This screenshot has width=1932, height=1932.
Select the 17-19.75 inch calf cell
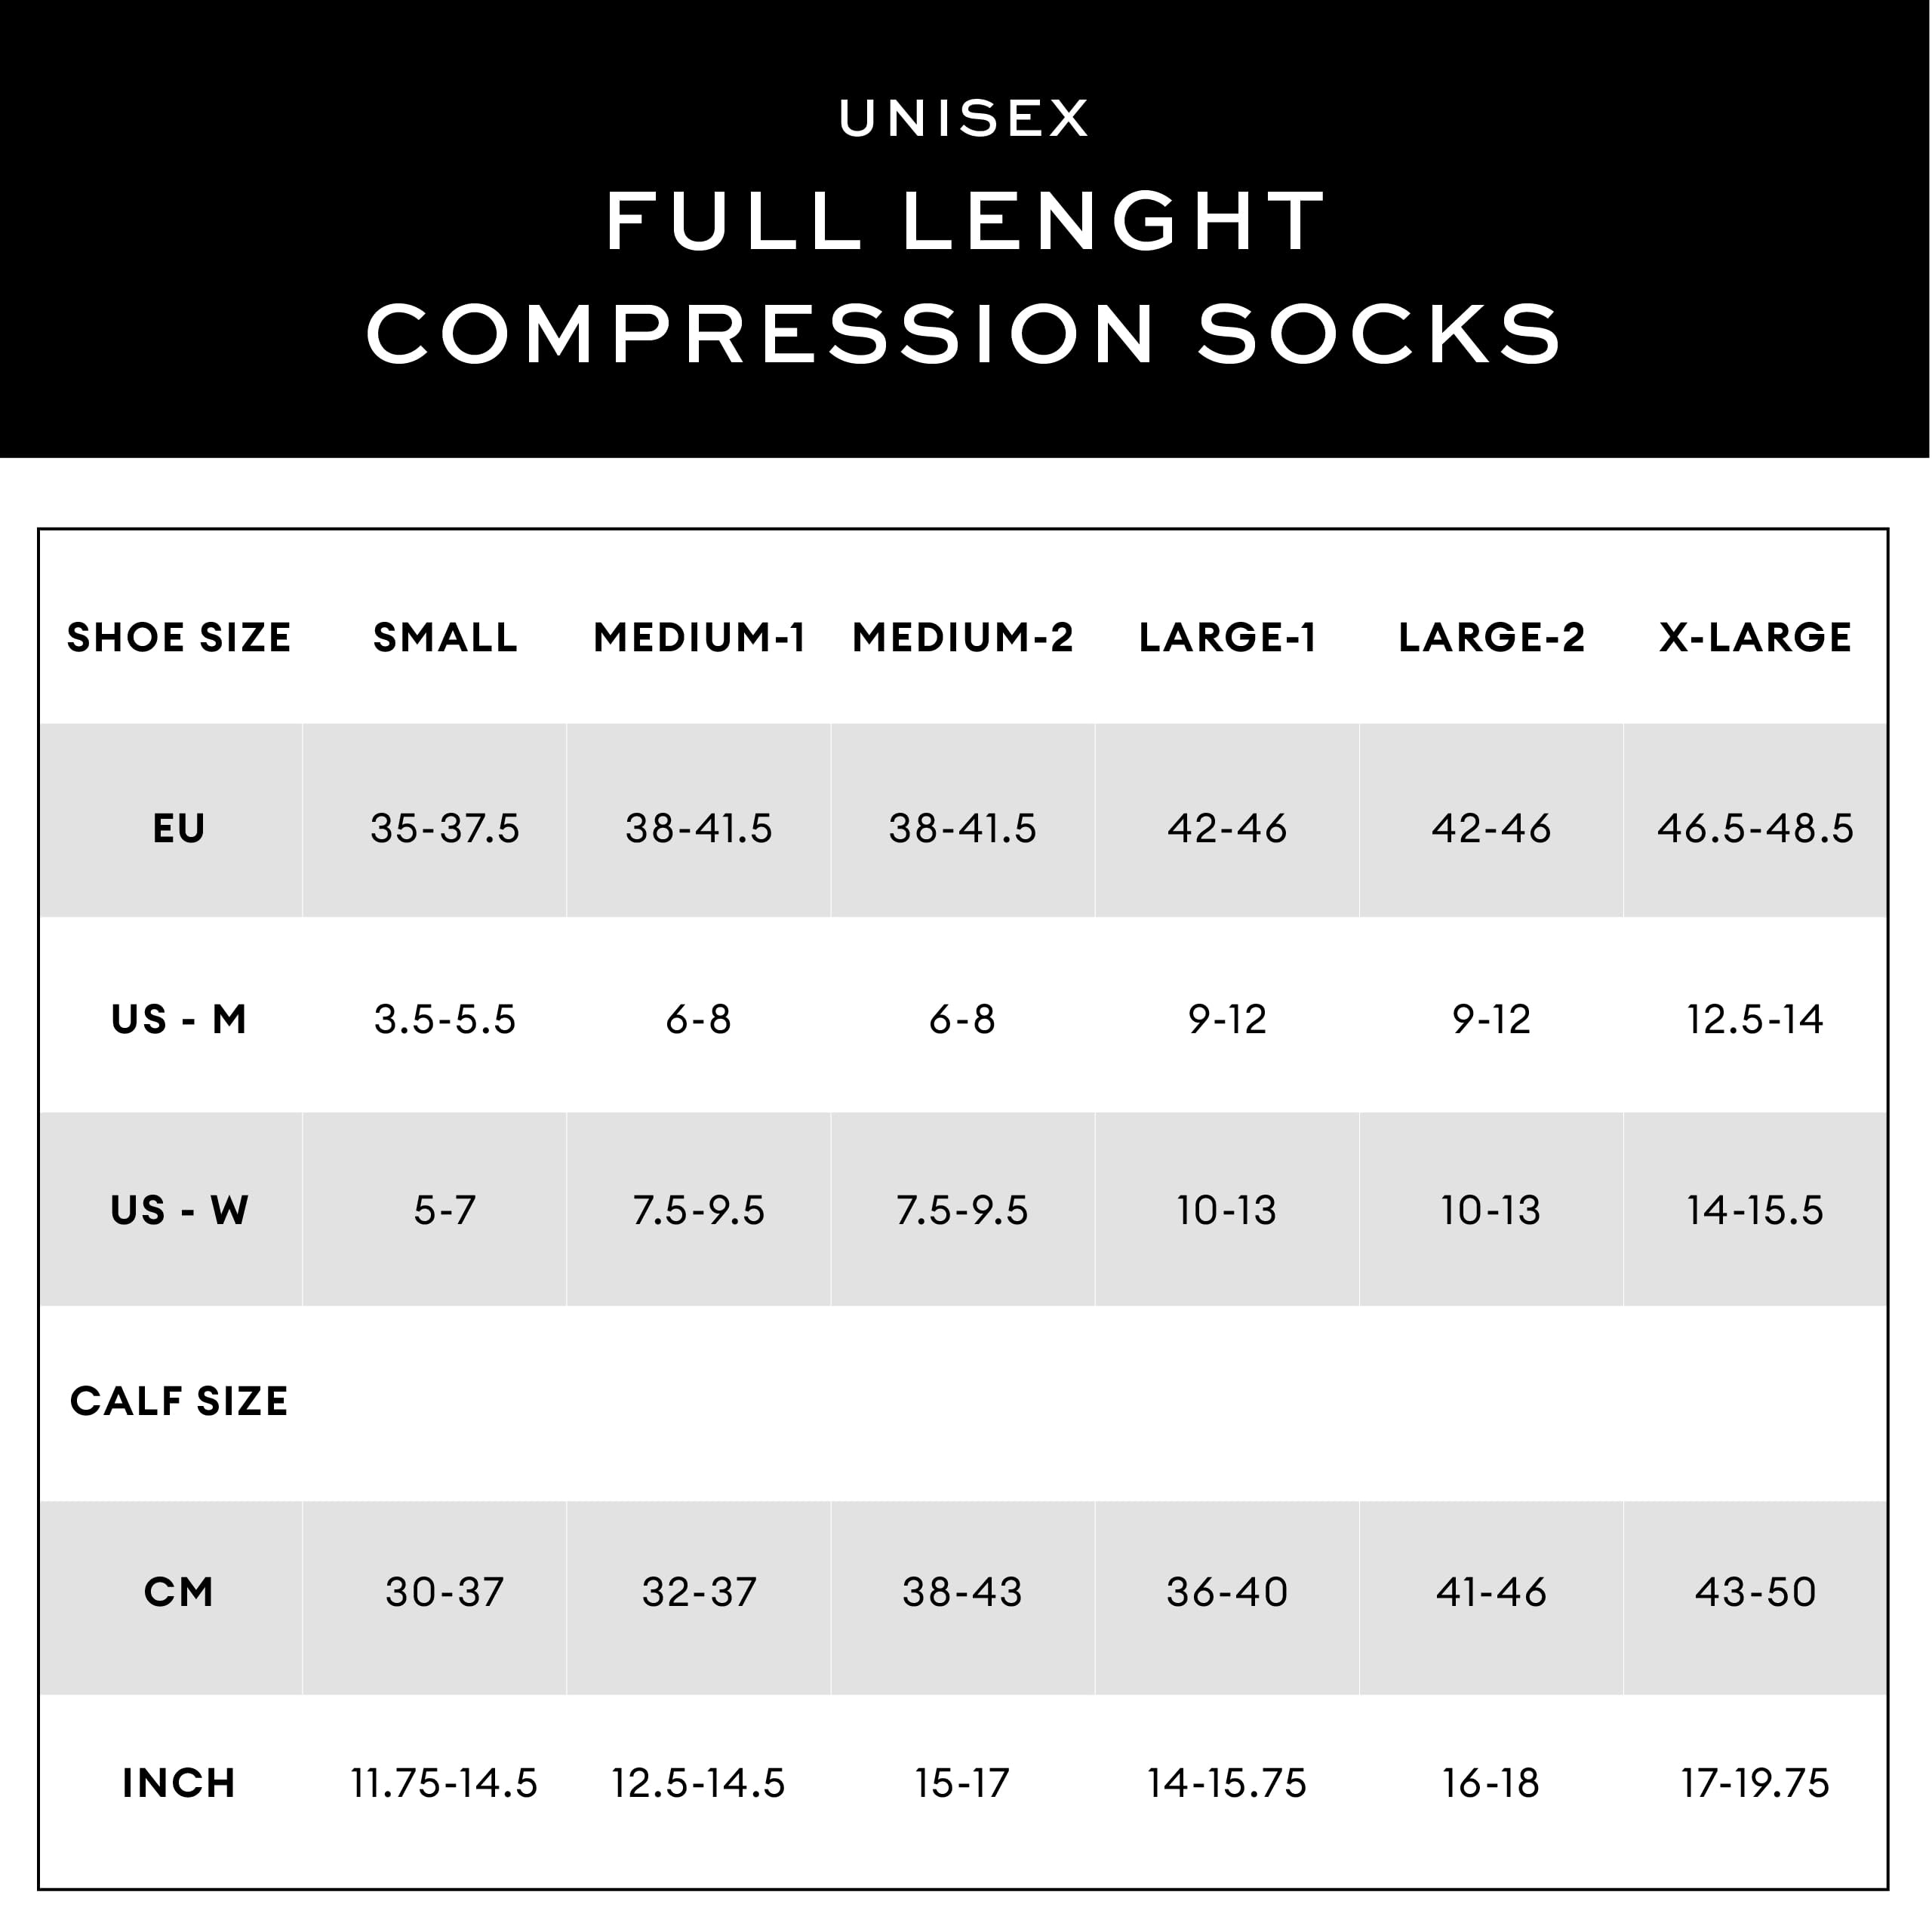point(1755,1783)
